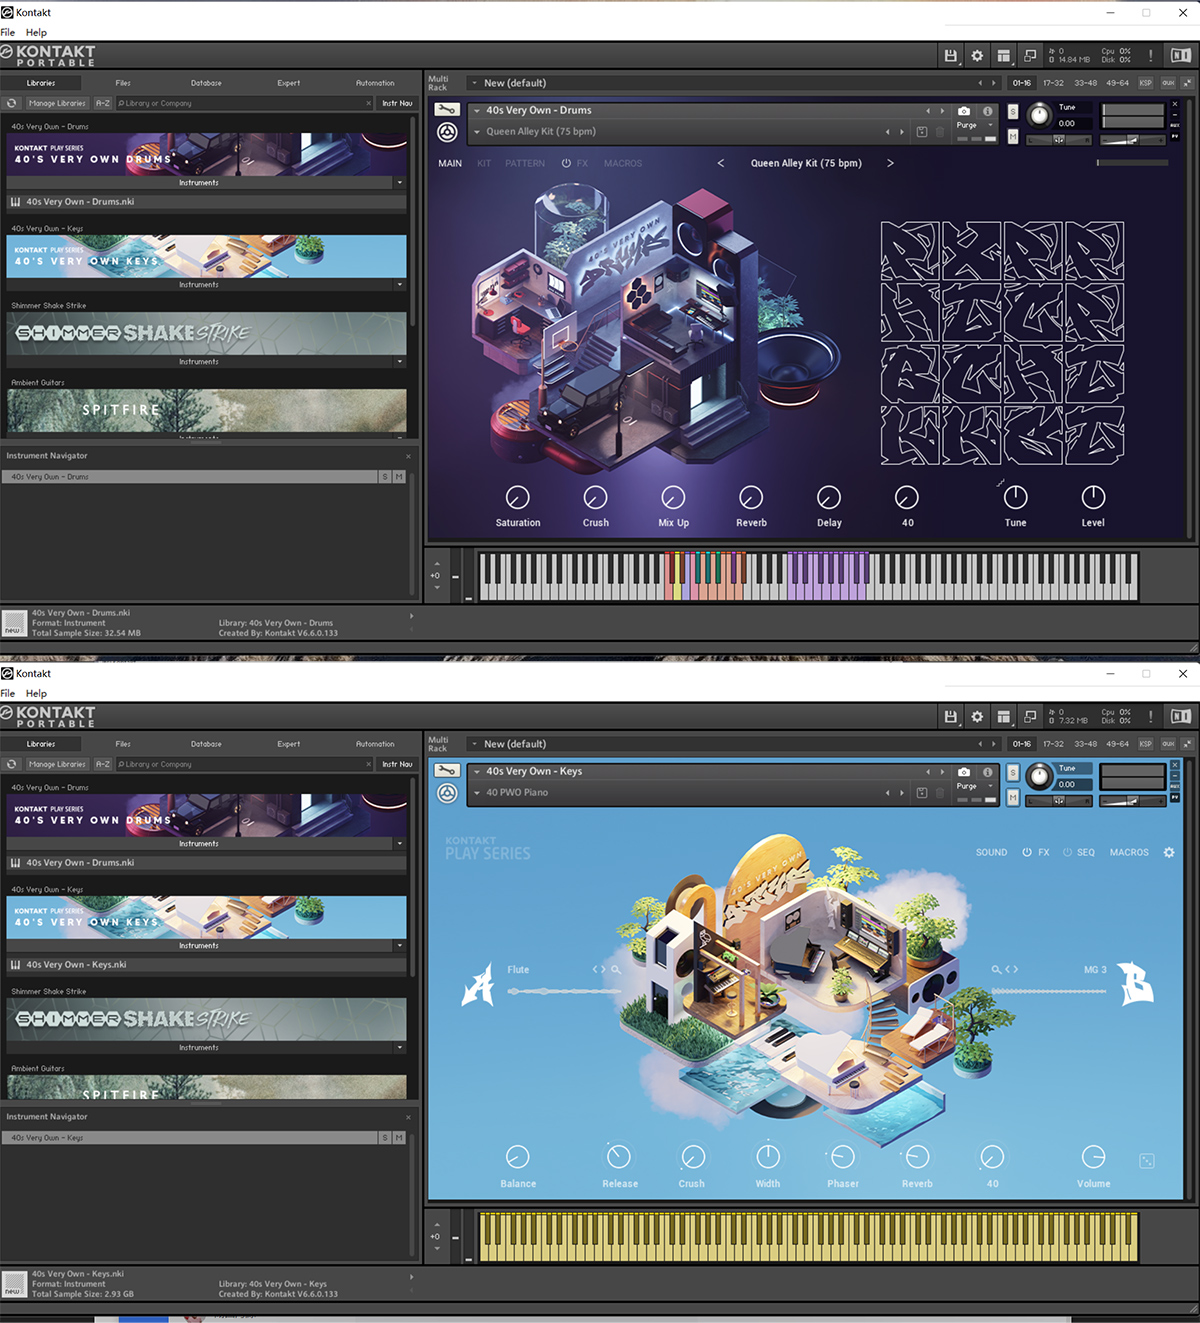Image resolution: width=1200 pixels, height=1323 pixels.
Task: Refresh the library list in the top Kontakt window
Action: (x=12, y=103)
